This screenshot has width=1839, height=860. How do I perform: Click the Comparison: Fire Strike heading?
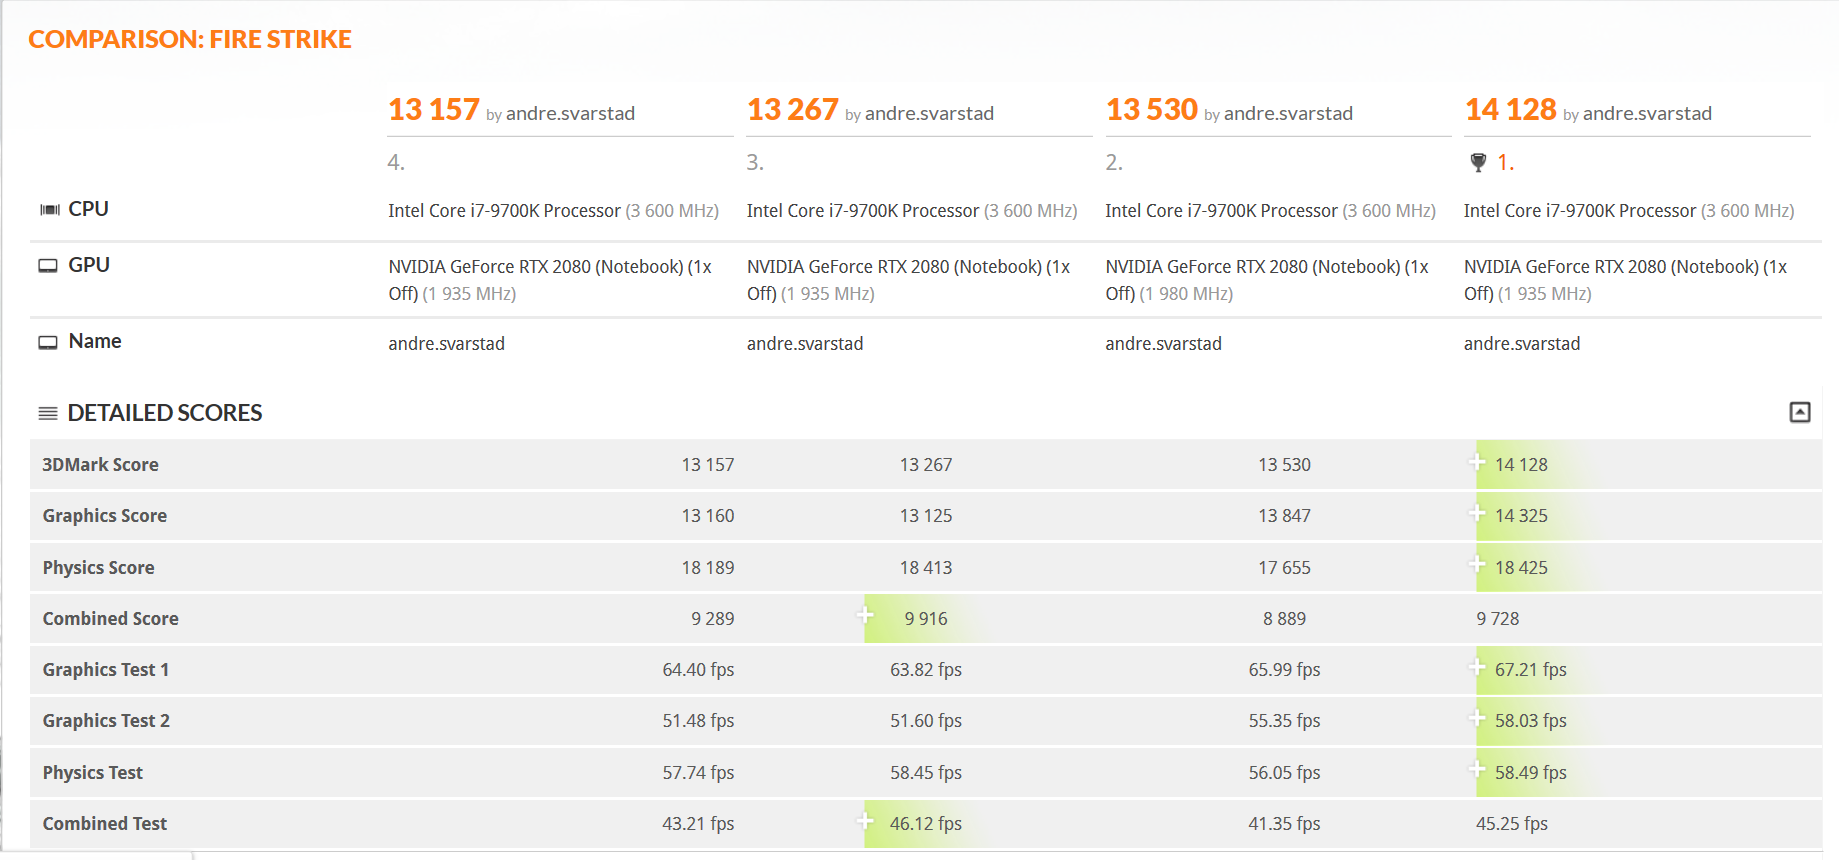point(190,39)
